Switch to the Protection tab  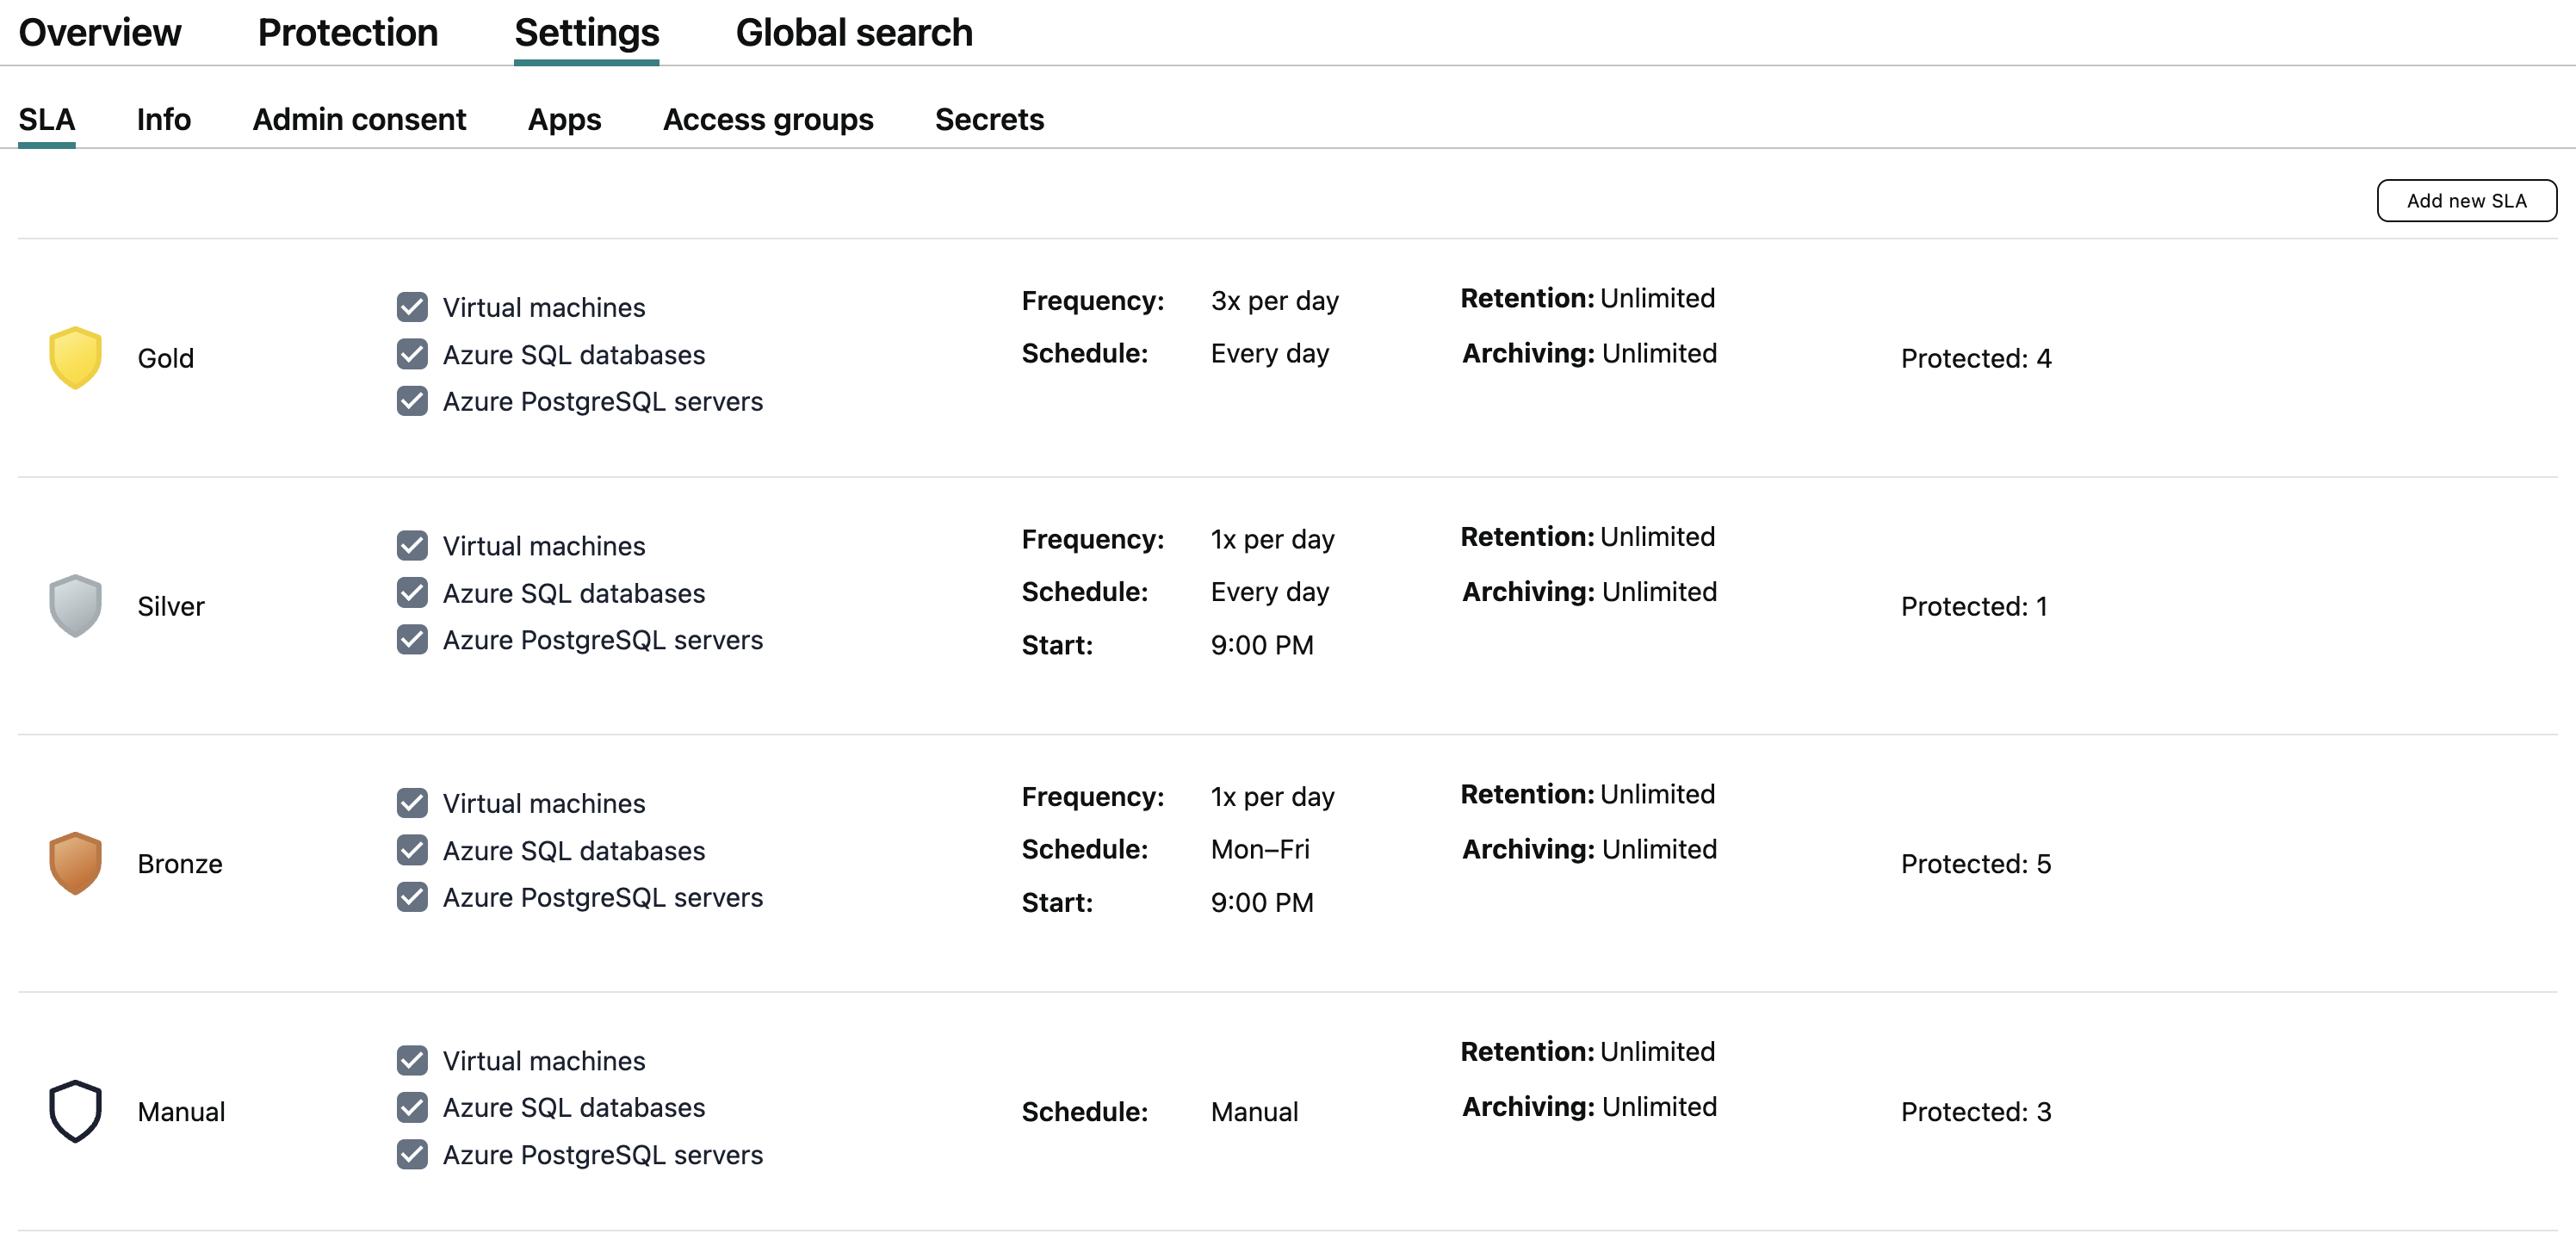coord(347,33)
